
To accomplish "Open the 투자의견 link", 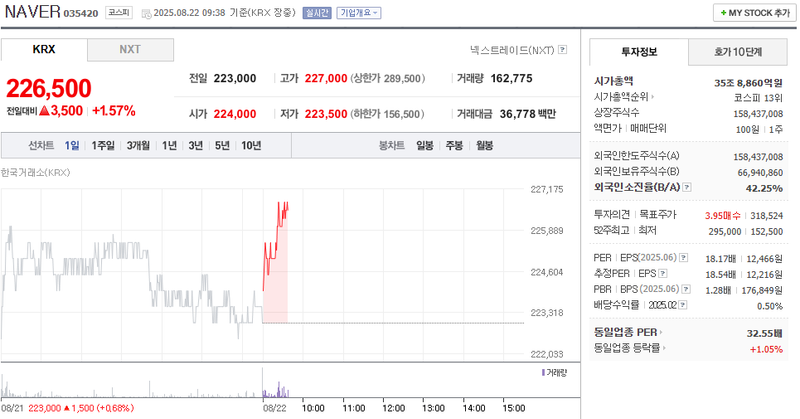I will tap(612, 214).
